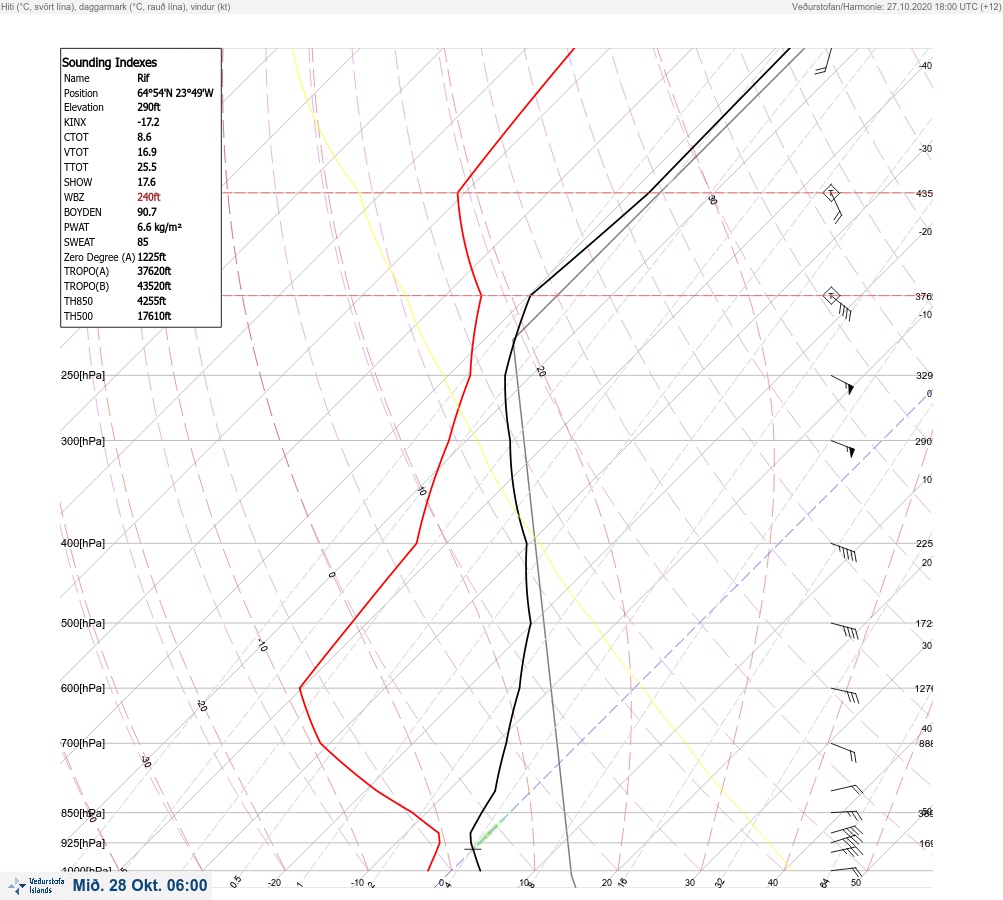Click the wind barb at 600 hPa
1003x900 pixels.
[844, 695]
